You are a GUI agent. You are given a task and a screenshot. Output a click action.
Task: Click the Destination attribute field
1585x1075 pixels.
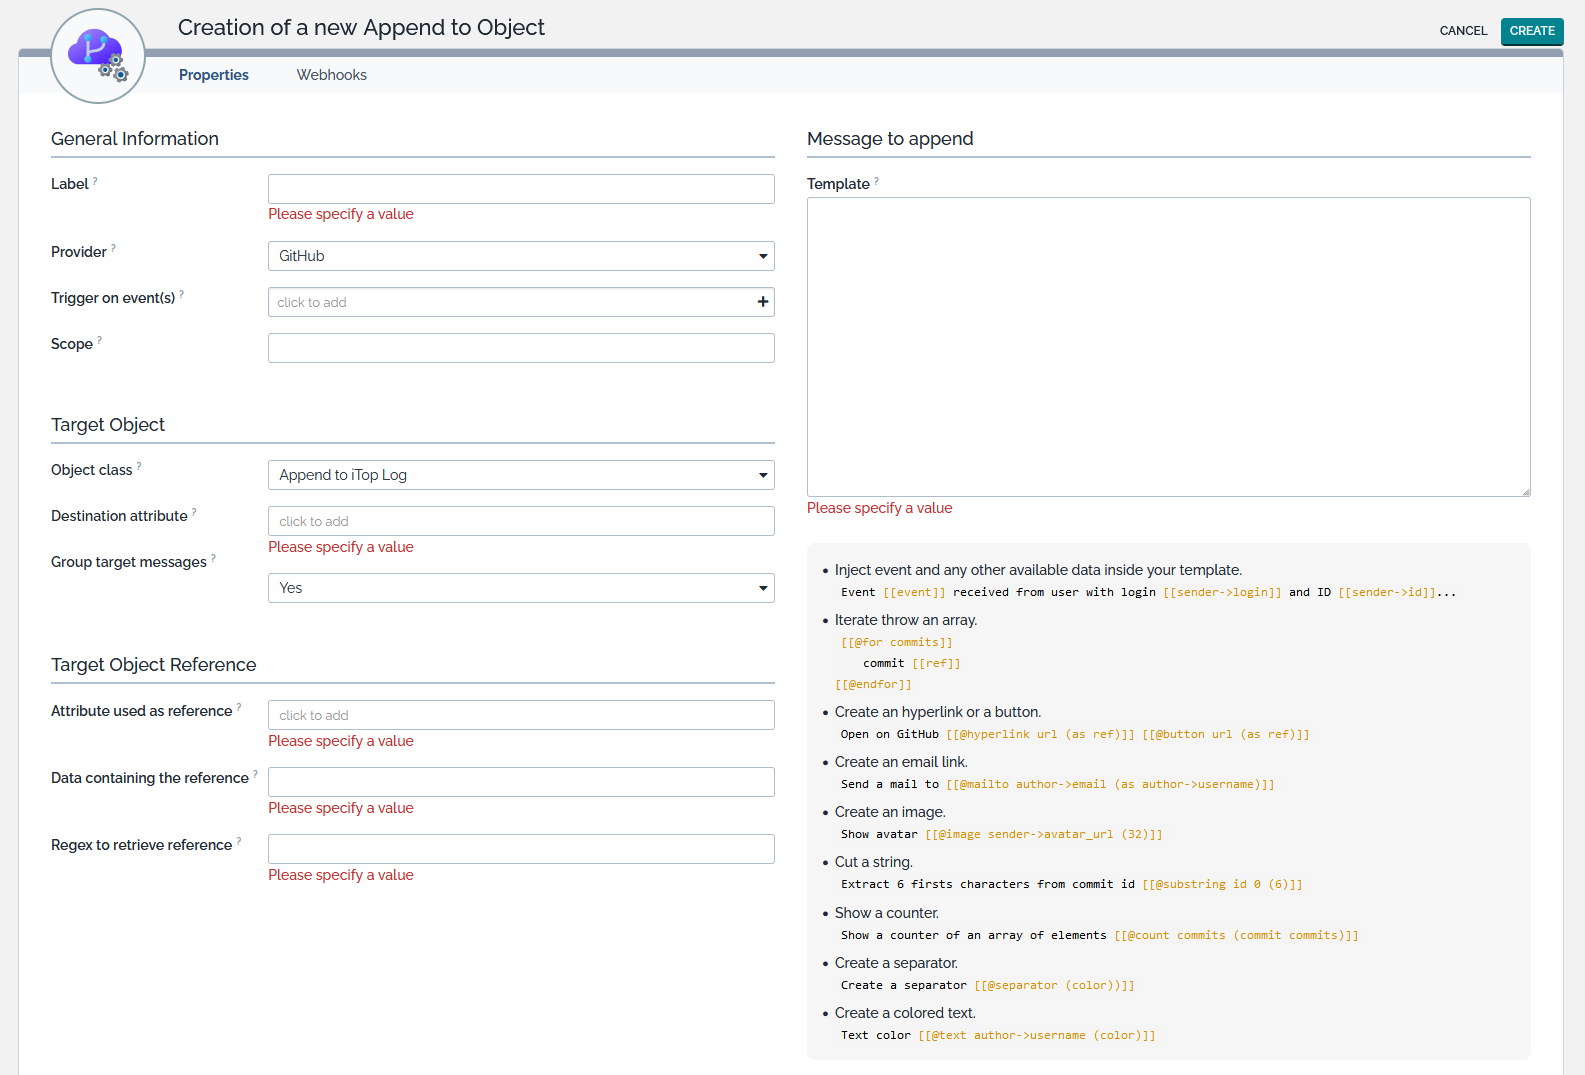[520, 521]
